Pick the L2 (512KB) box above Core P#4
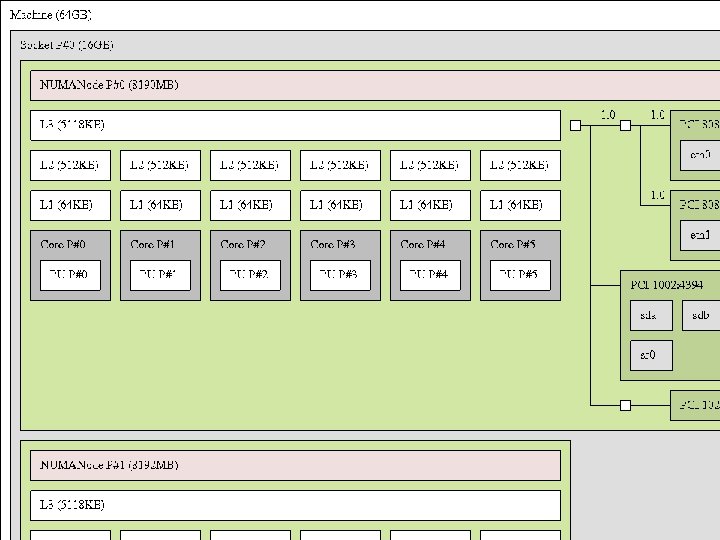Screen dimensions: 720x540 [430, 165]
